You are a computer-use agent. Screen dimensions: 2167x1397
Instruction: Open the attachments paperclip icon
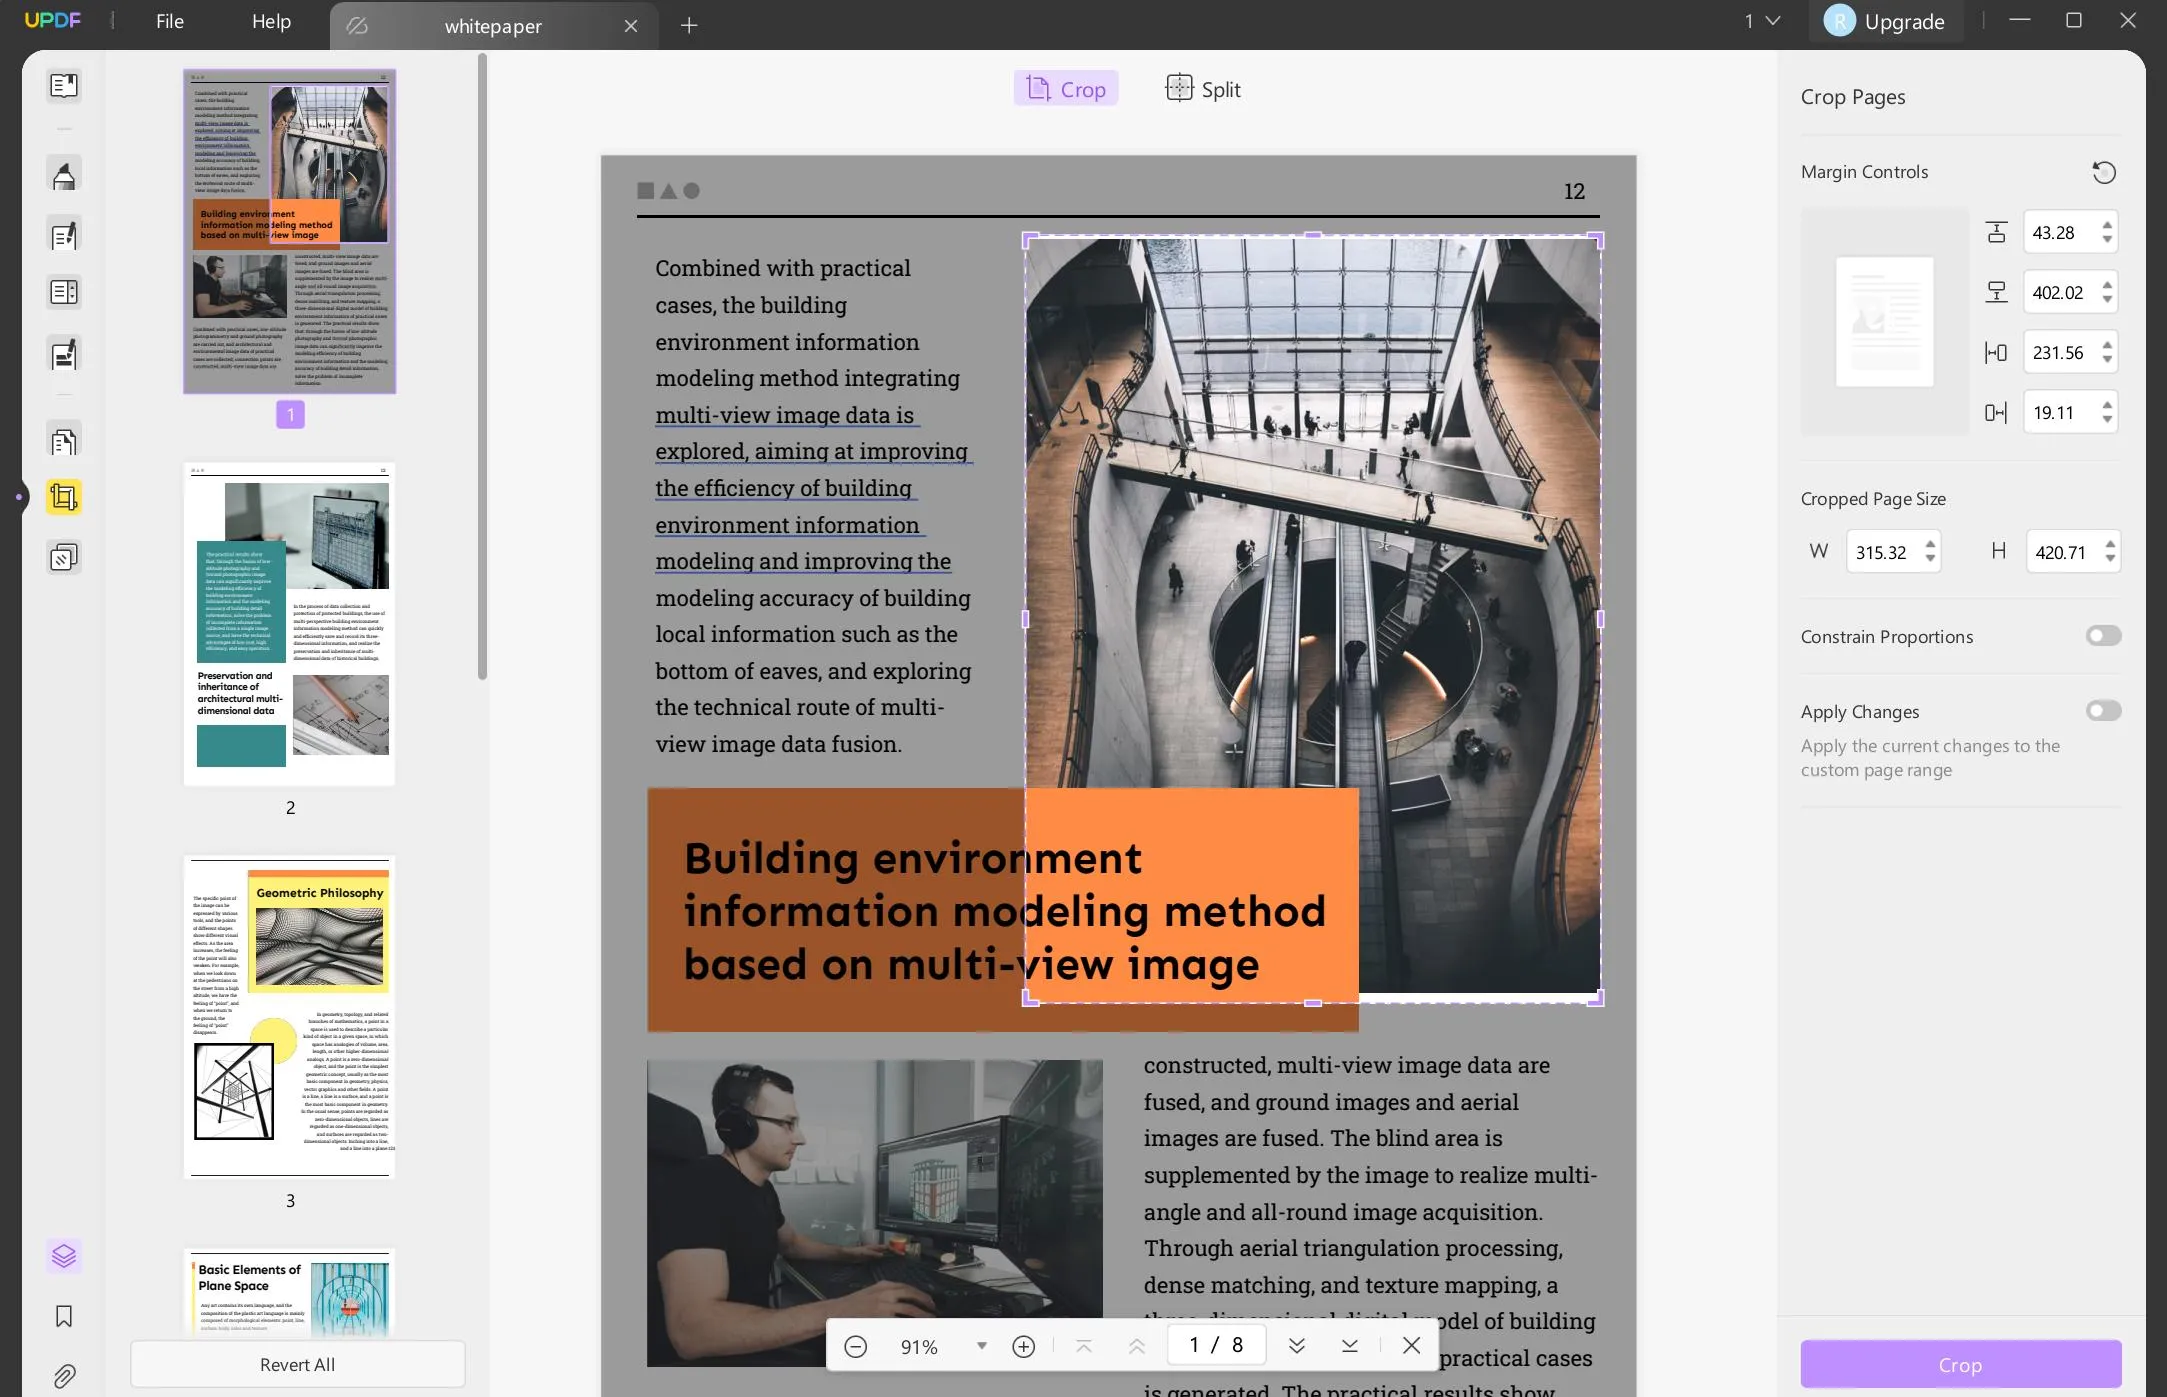[64, 1376]
